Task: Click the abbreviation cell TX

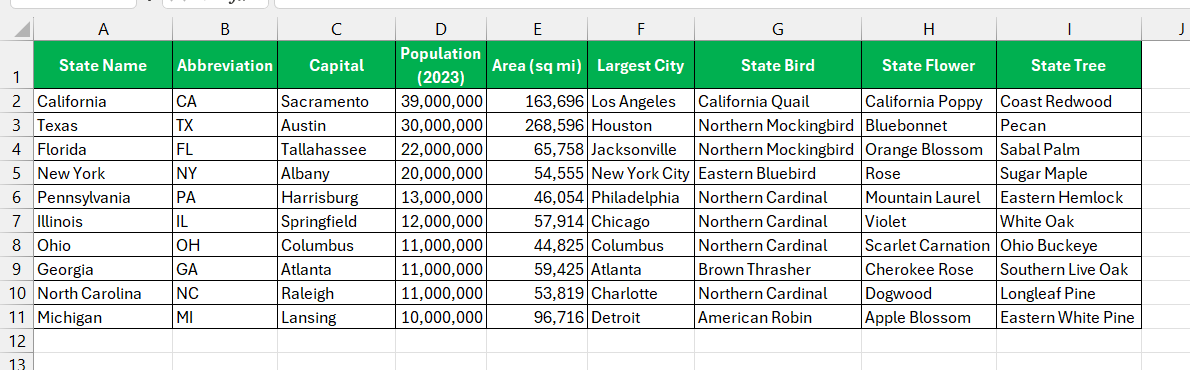Action: (225, 125)
